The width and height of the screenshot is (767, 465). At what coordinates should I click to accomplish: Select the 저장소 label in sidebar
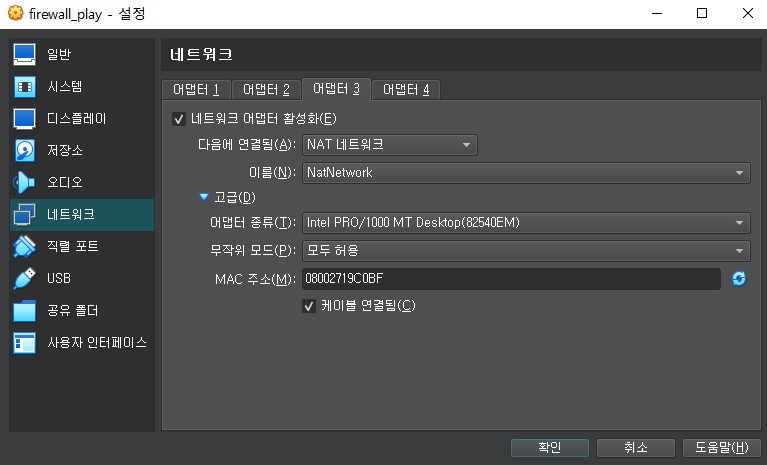65,151
